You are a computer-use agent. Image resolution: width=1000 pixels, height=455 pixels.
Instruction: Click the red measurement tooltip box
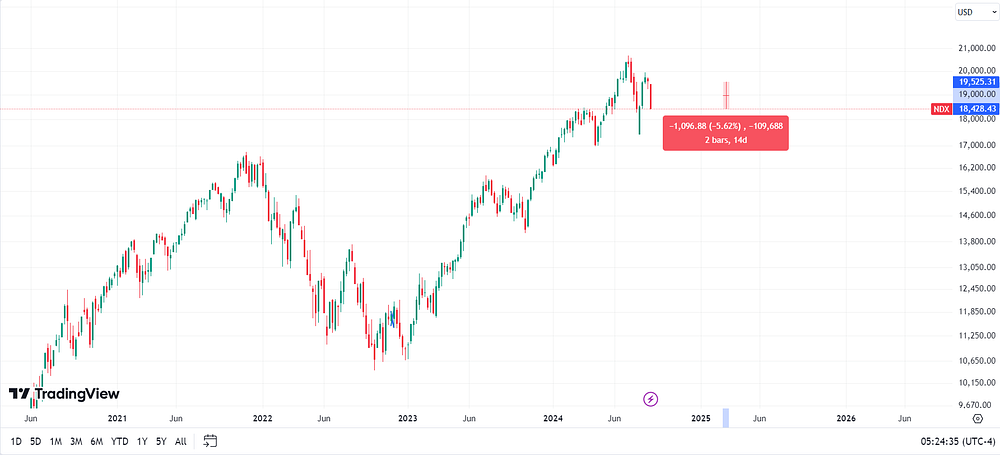tap(726, 133)
